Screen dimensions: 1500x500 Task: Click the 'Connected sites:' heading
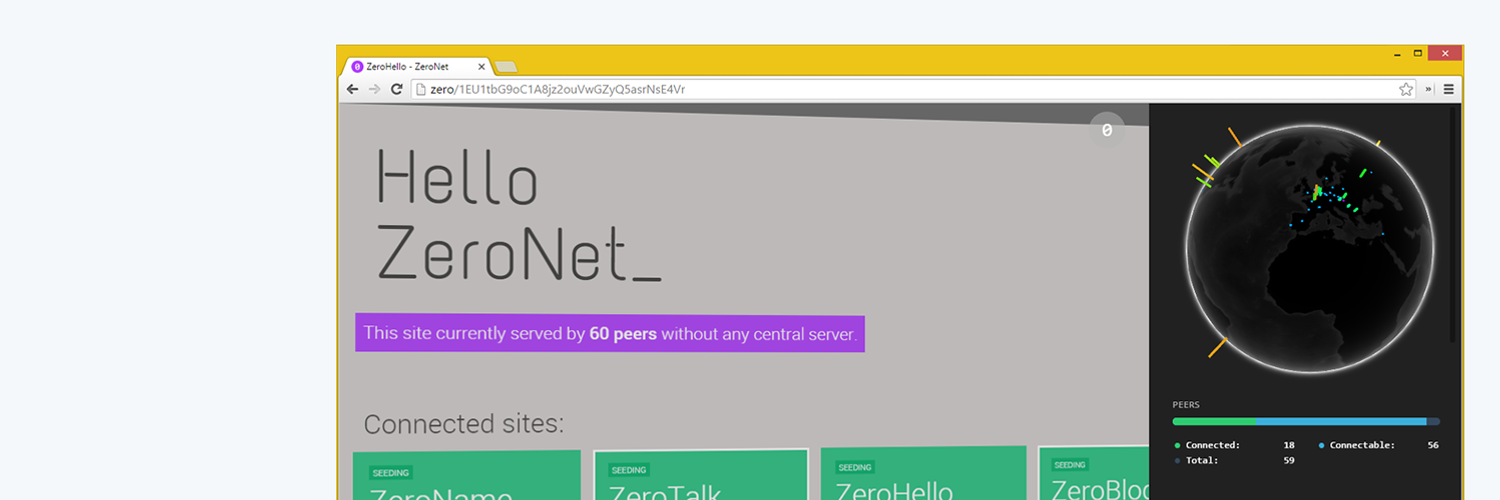tap(464, 424)
